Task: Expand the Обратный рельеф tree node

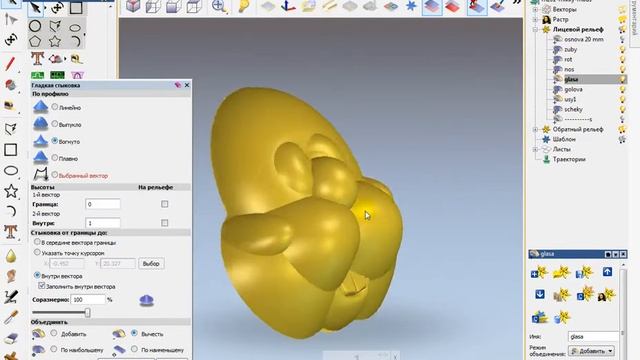Action: [x=535, y=129]
